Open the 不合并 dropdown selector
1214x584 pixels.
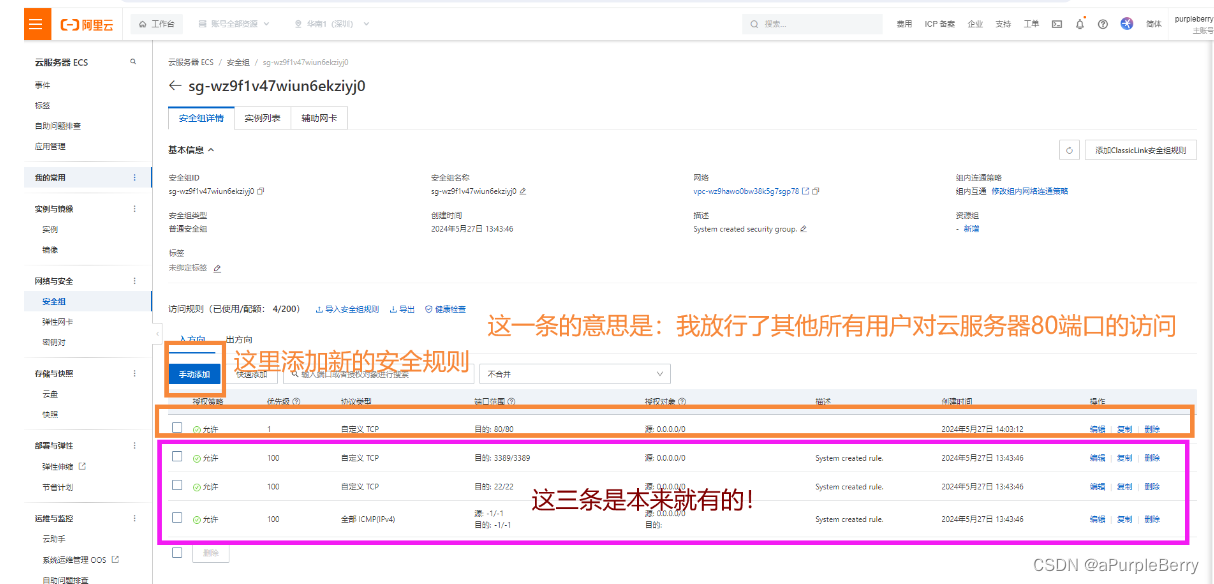(x=574, y=373)
